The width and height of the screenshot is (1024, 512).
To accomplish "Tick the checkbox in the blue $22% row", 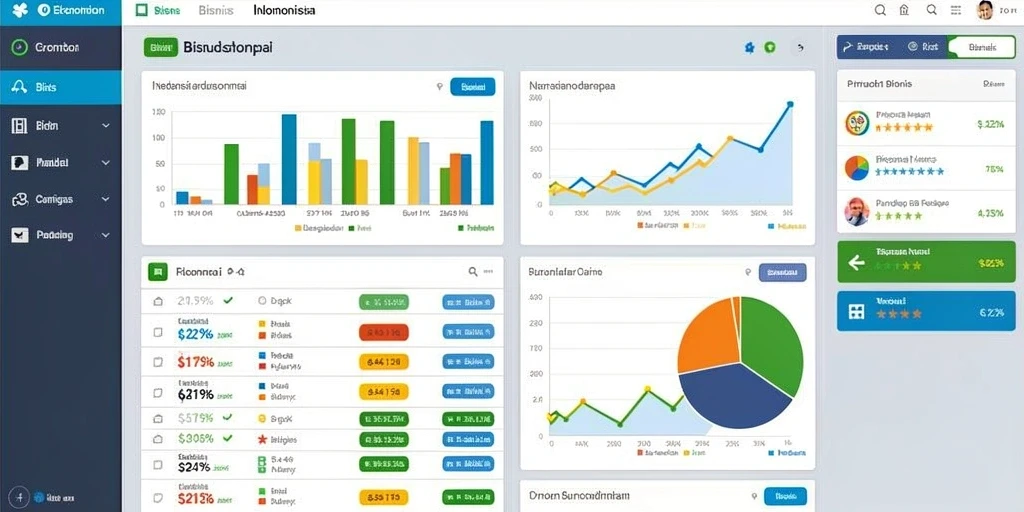I will (157, 332).
